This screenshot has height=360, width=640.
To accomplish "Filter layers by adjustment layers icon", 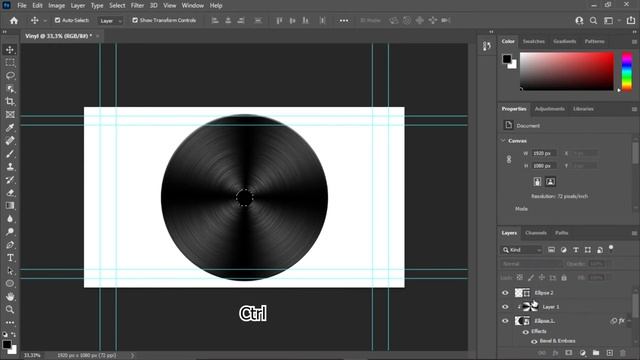I will [564, 250].
